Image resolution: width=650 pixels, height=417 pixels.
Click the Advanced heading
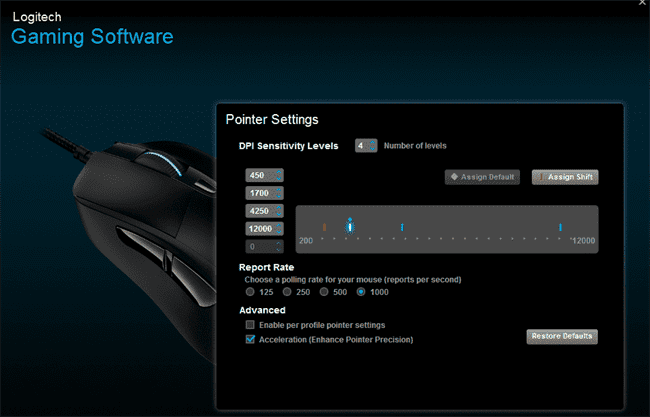262,310
